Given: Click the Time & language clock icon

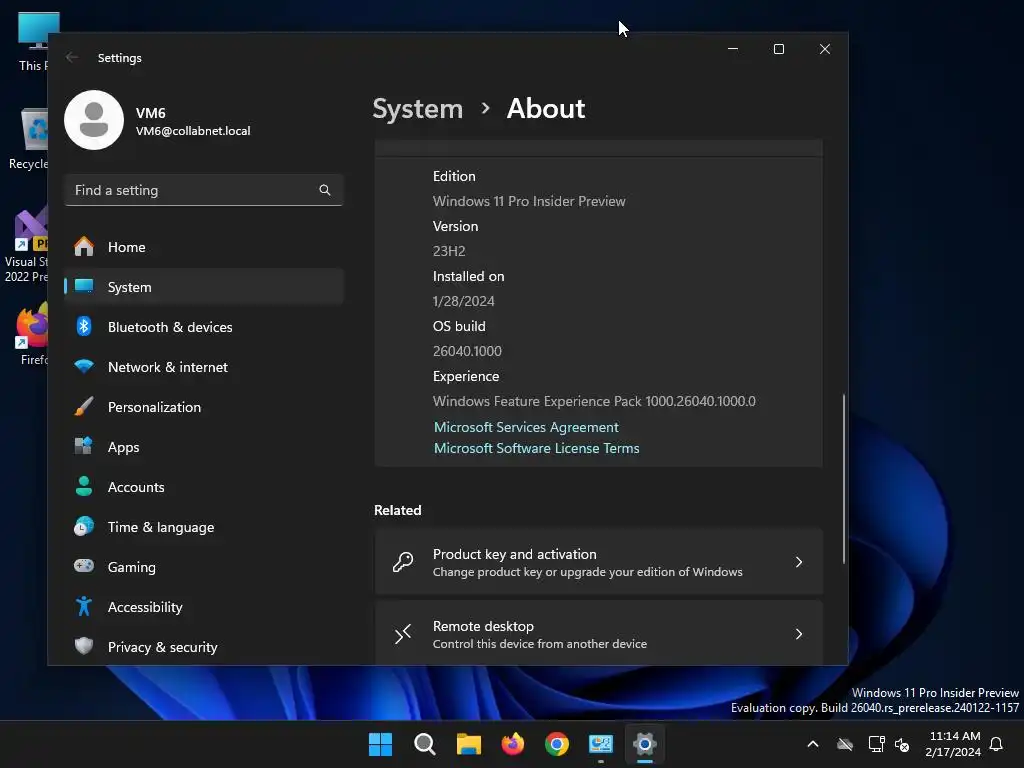Looking at the screenshot, I should click(84, 526).
